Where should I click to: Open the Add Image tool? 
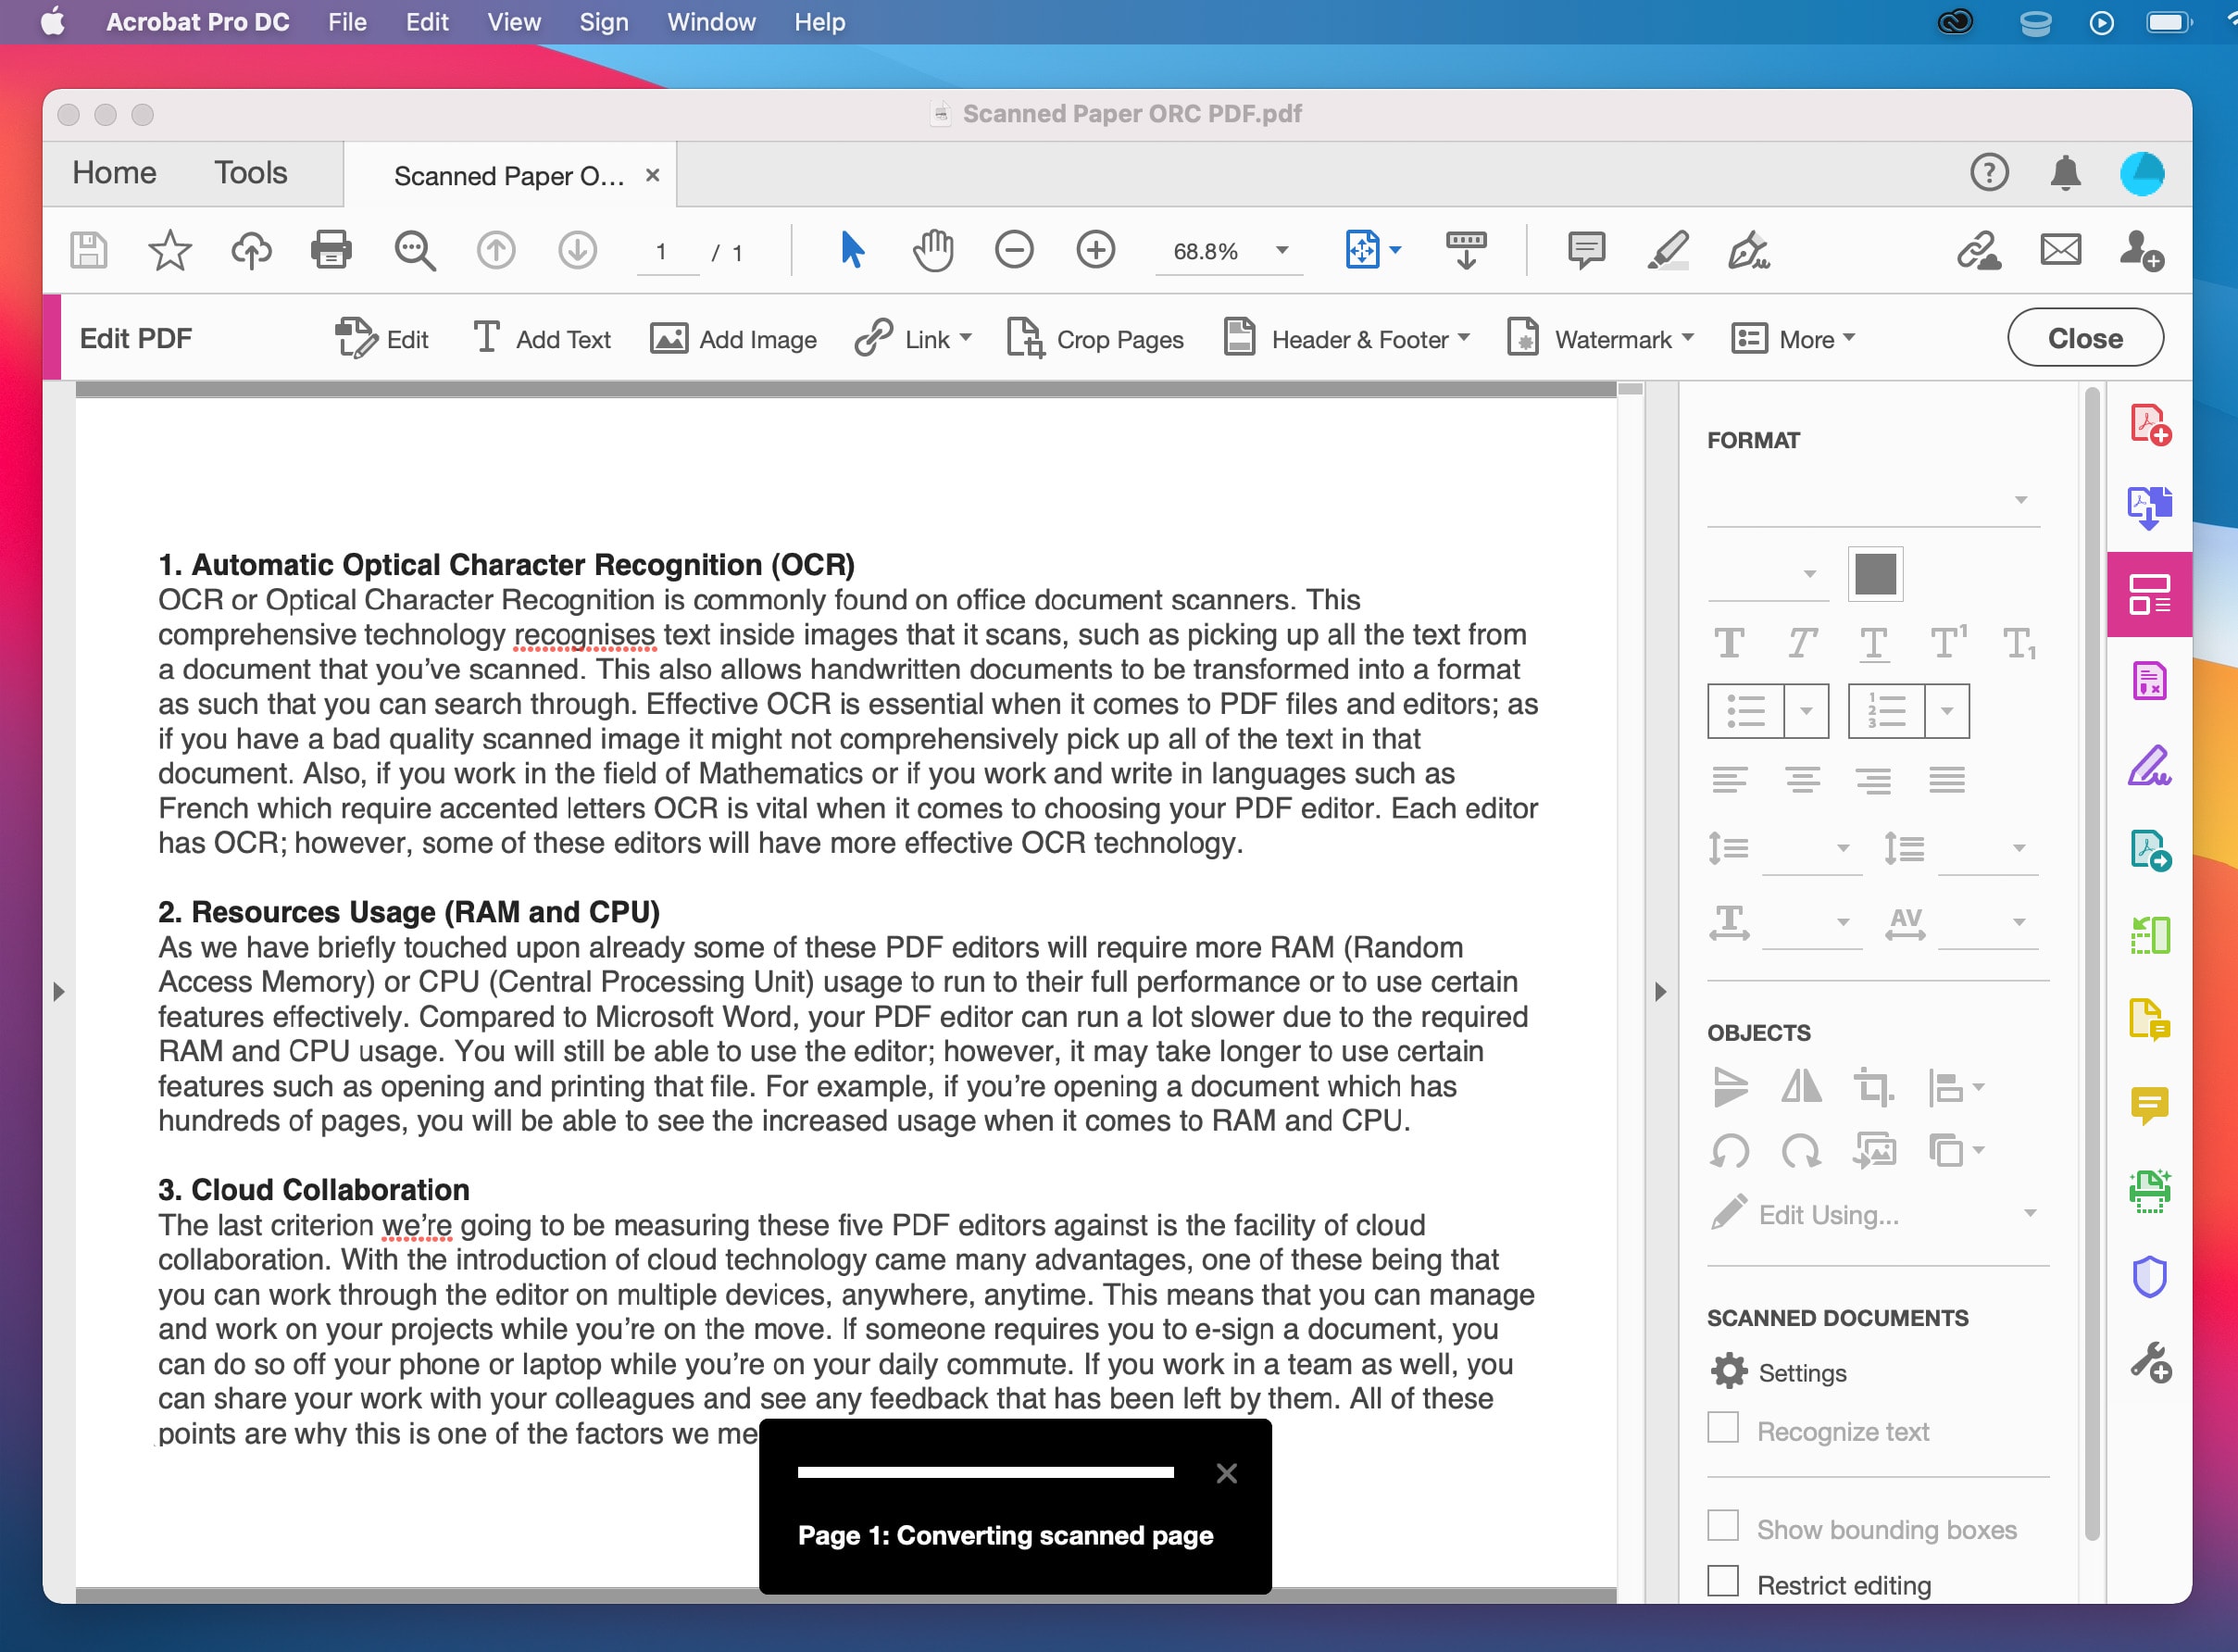[733, 339]
